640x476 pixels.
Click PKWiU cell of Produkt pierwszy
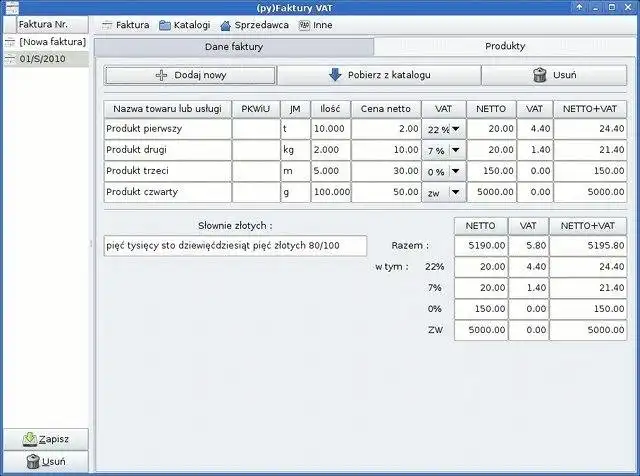click(256, 129)
